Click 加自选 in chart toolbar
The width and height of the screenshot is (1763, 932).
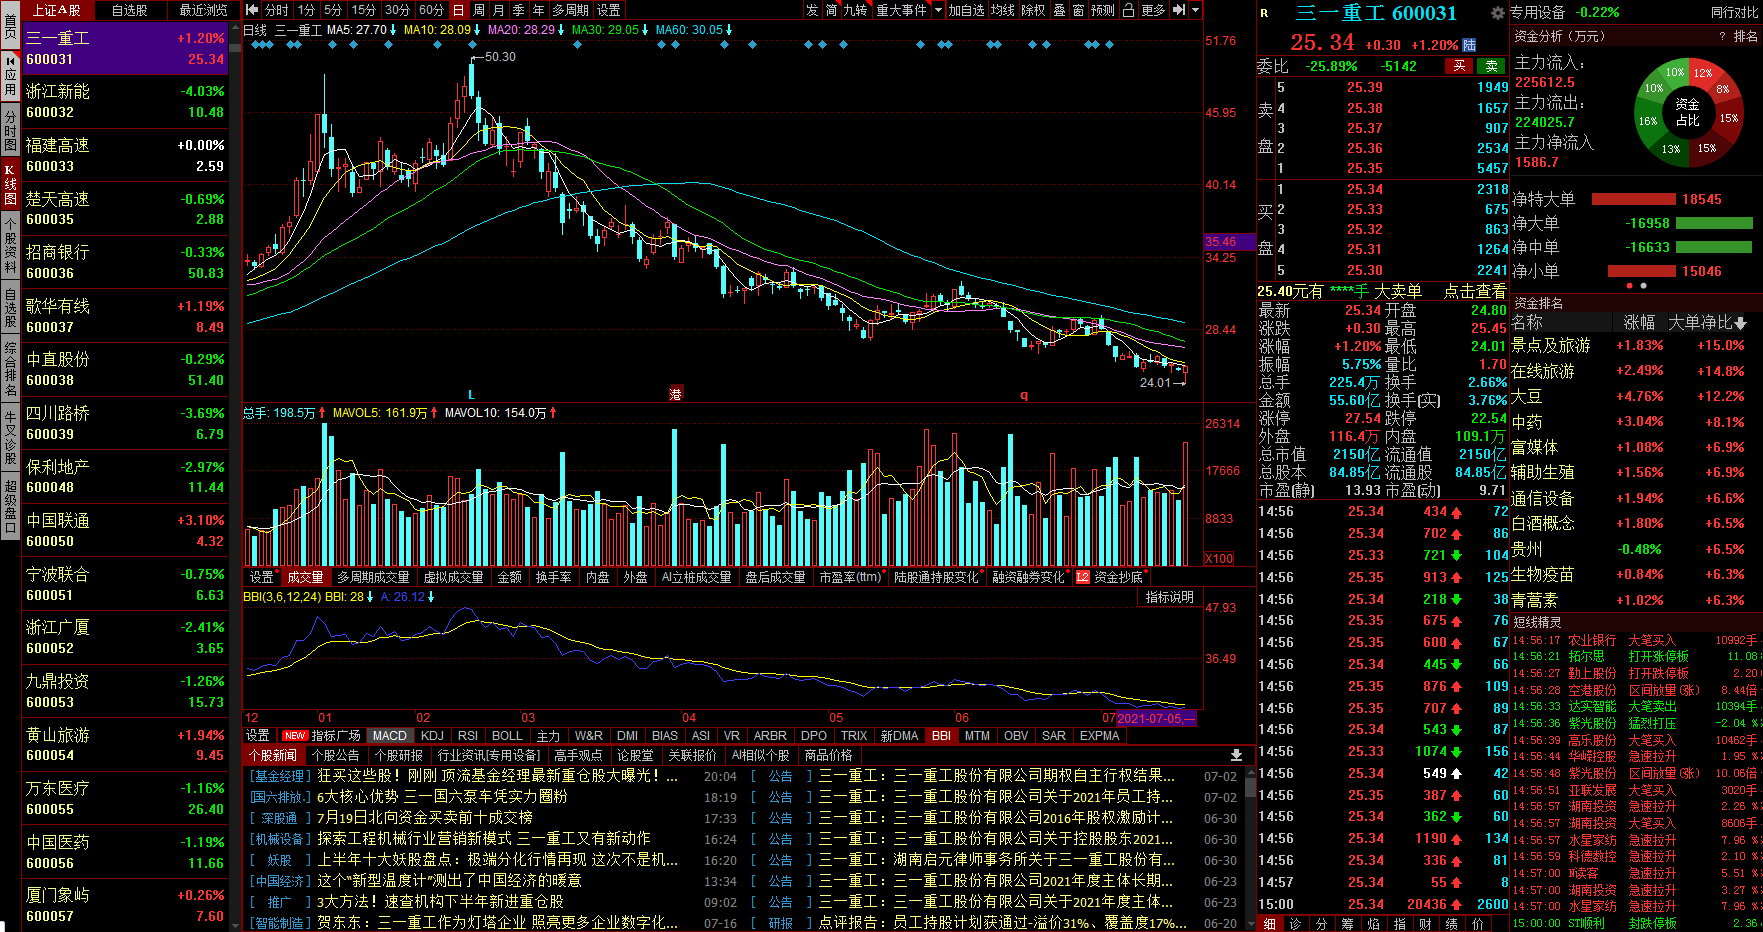pyautogui.click(x=967, y=10)
